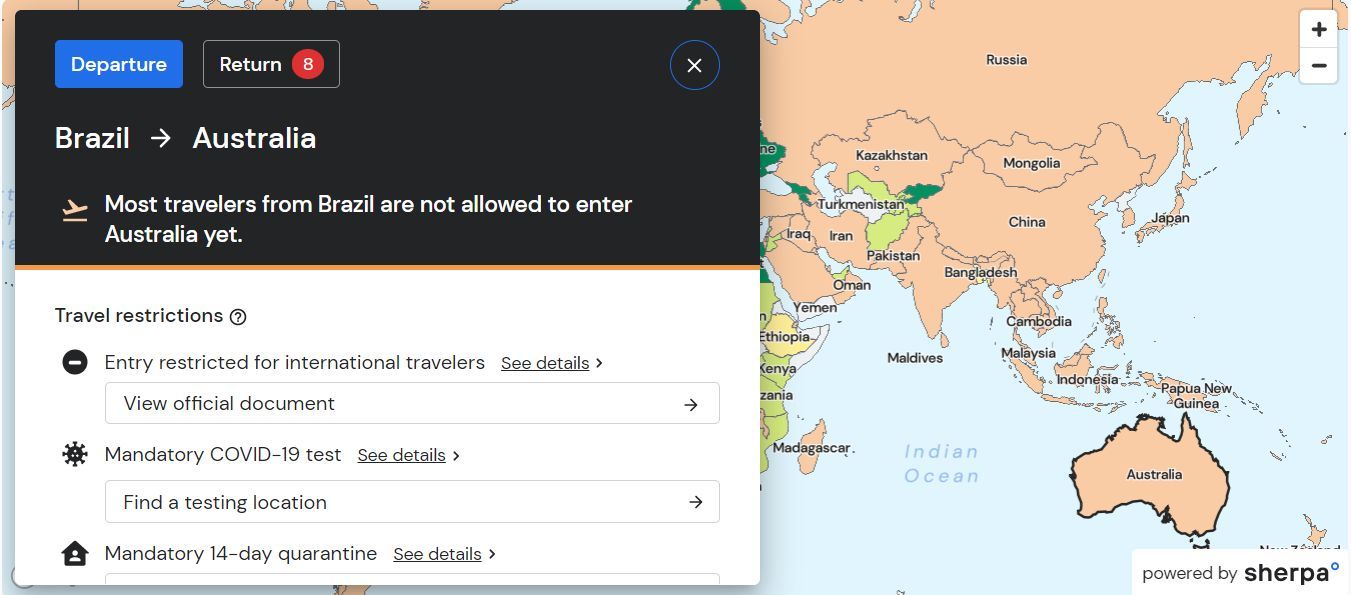The width and height of the screenshot is (1351, 595).
Task: Select Australia on the map
Action: 1154,475
